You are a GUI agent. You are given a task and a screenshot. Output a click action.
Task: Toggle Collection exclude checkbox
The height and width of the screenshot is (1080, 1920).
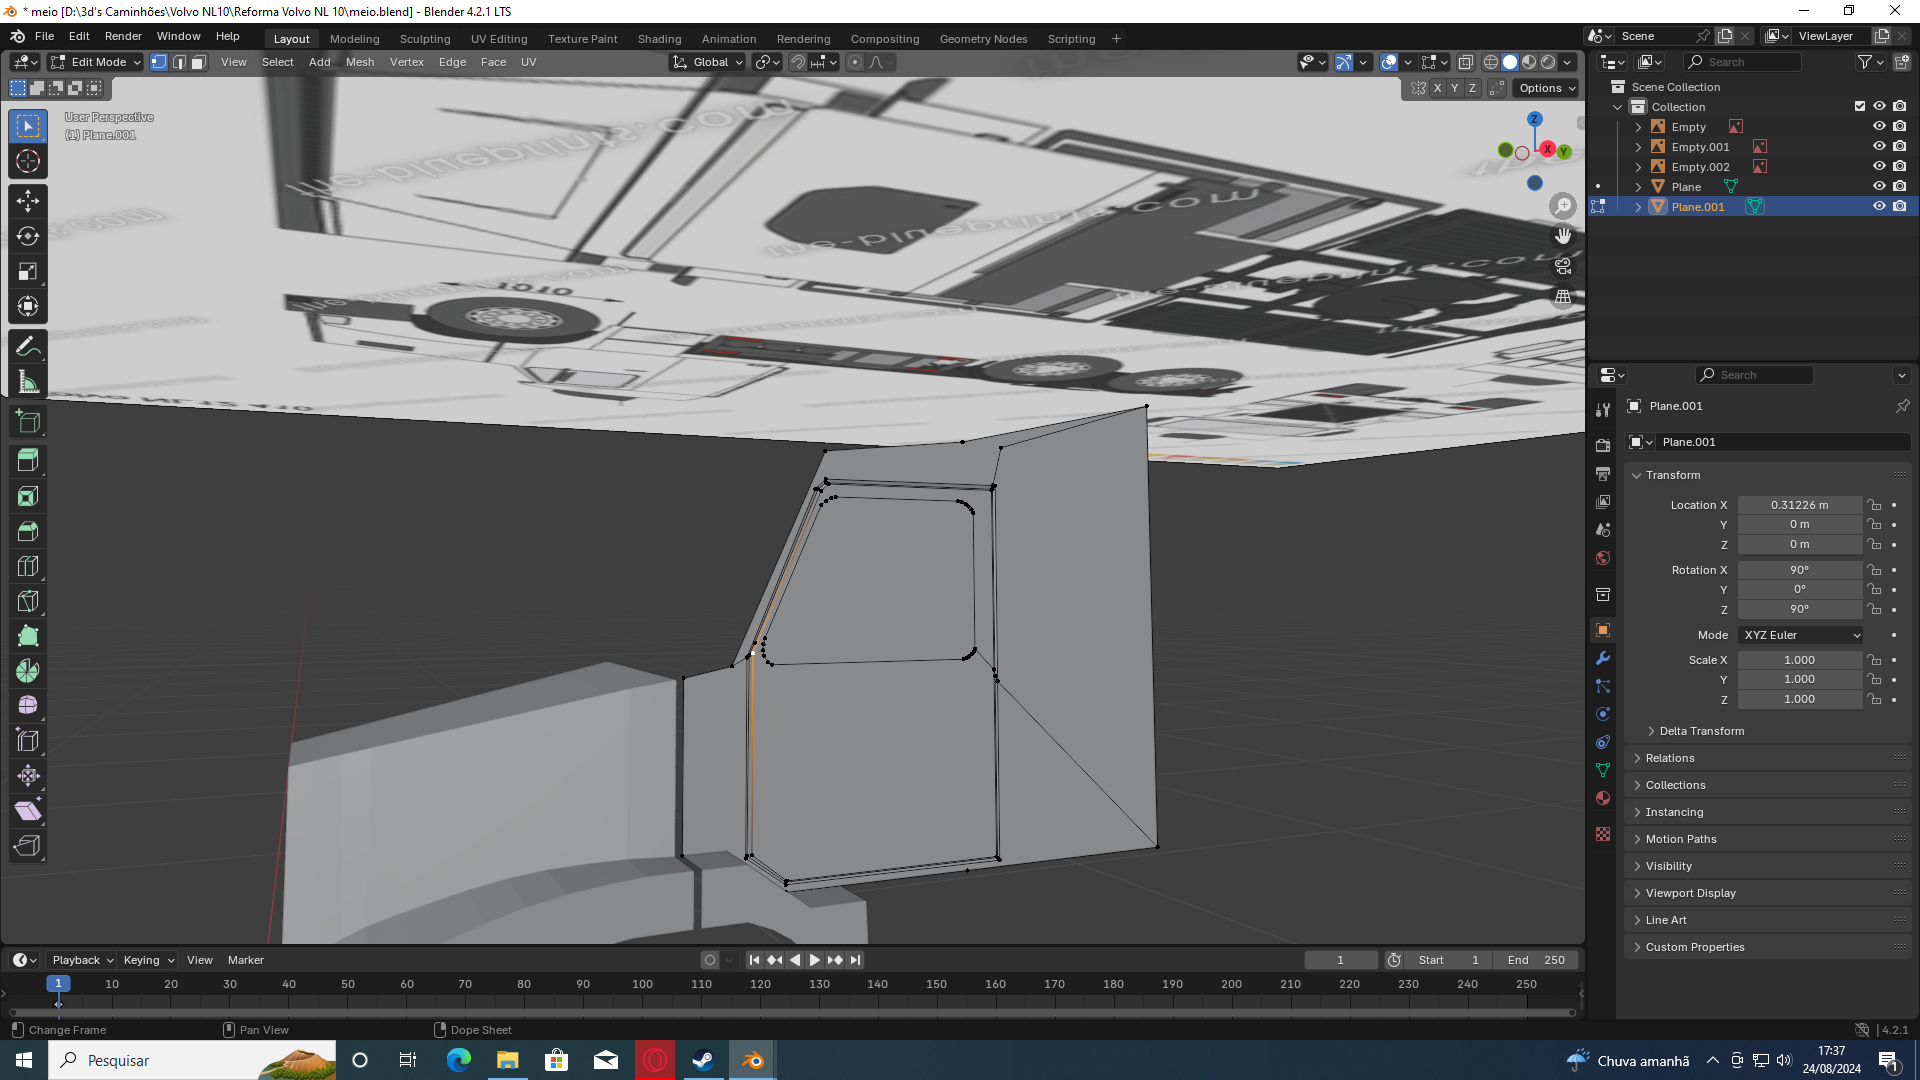click(1859, 106)
